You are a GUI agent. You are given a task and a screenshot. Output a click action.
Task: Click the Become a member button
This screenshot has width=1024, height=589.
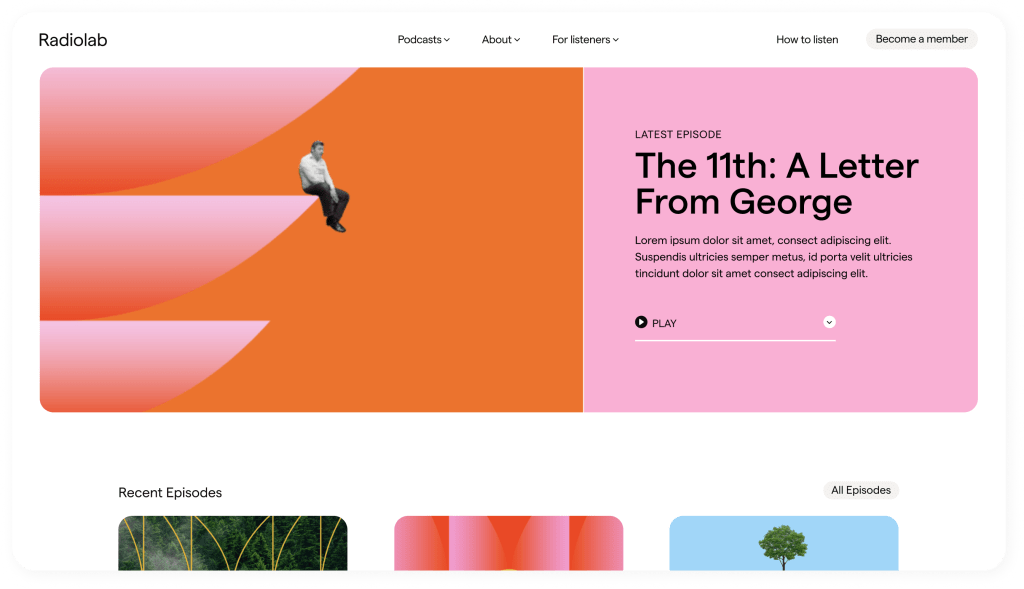click(921, 39)
